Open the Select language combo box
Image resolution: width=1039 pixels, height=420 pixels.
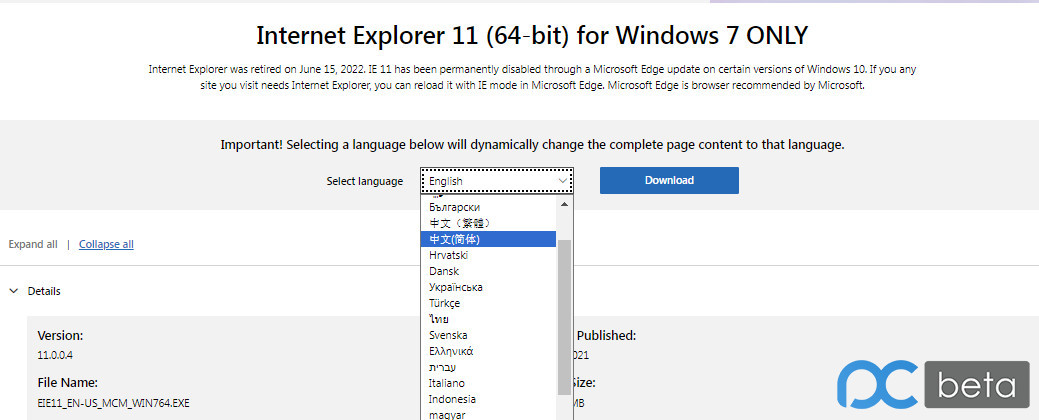(x=497, y=181)
